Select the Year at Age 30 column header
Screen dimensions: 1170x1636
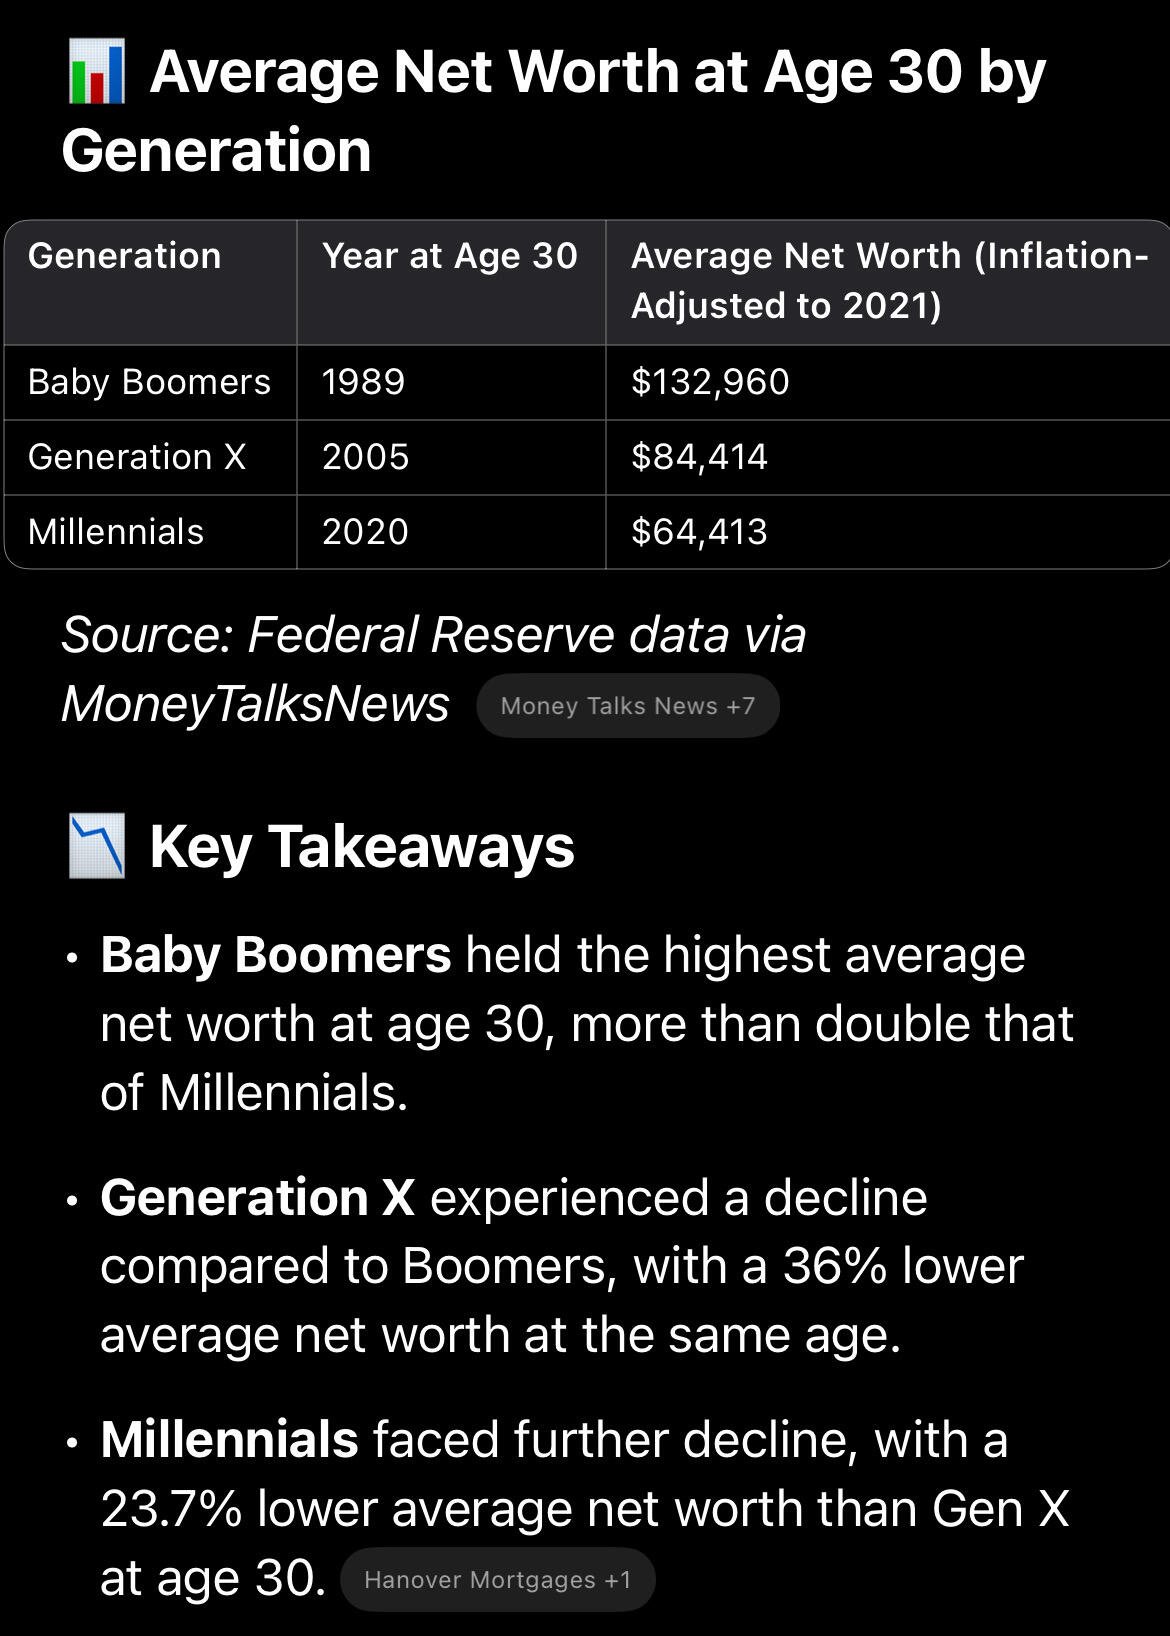pos(450,256)
